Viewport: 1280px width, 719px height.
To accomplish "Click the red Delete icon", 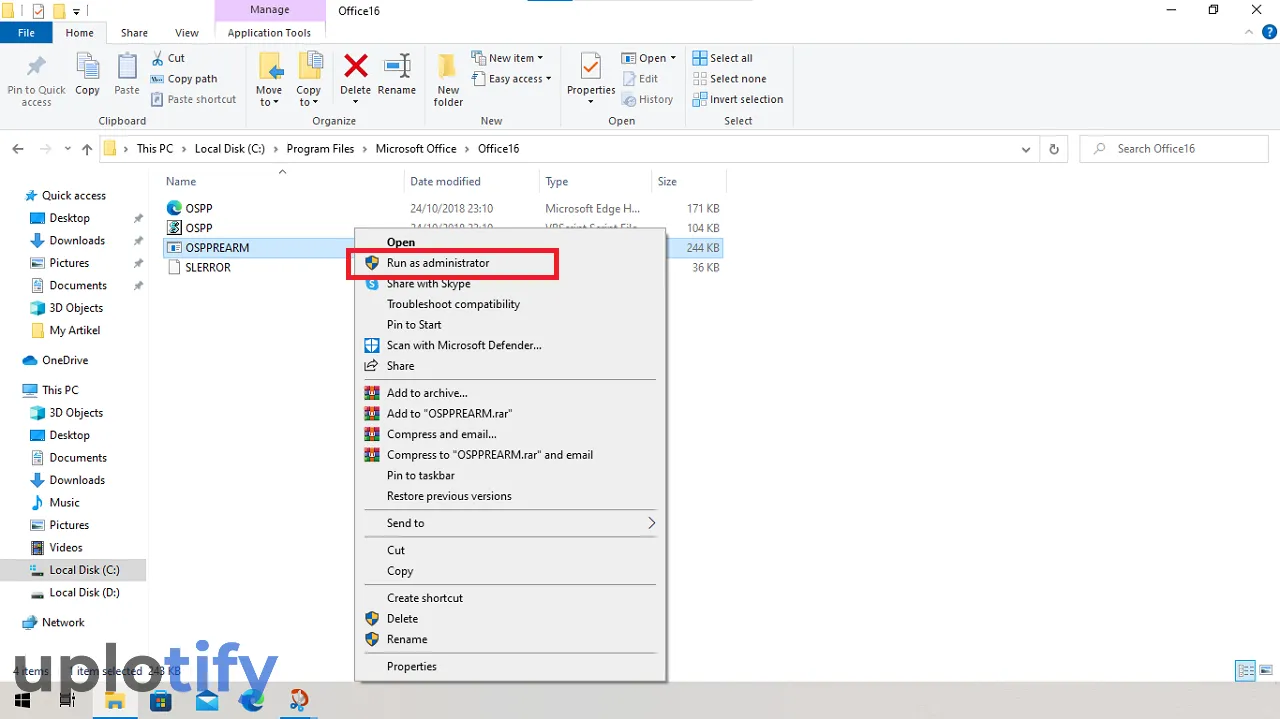I will click(356, 67).
